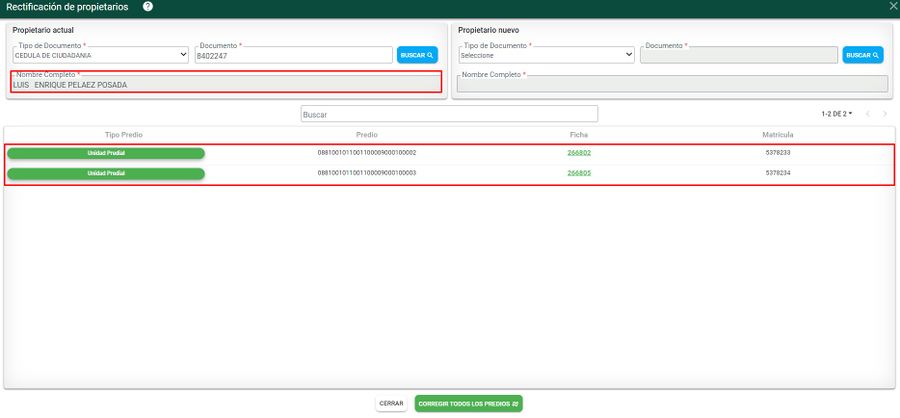Image resolution: width=900 pixels, height=418 pixels.
Task: Open Tipo de Documento dropdown for Propietario nuevo
Action: pyautogui.click(x=545, y=56)
